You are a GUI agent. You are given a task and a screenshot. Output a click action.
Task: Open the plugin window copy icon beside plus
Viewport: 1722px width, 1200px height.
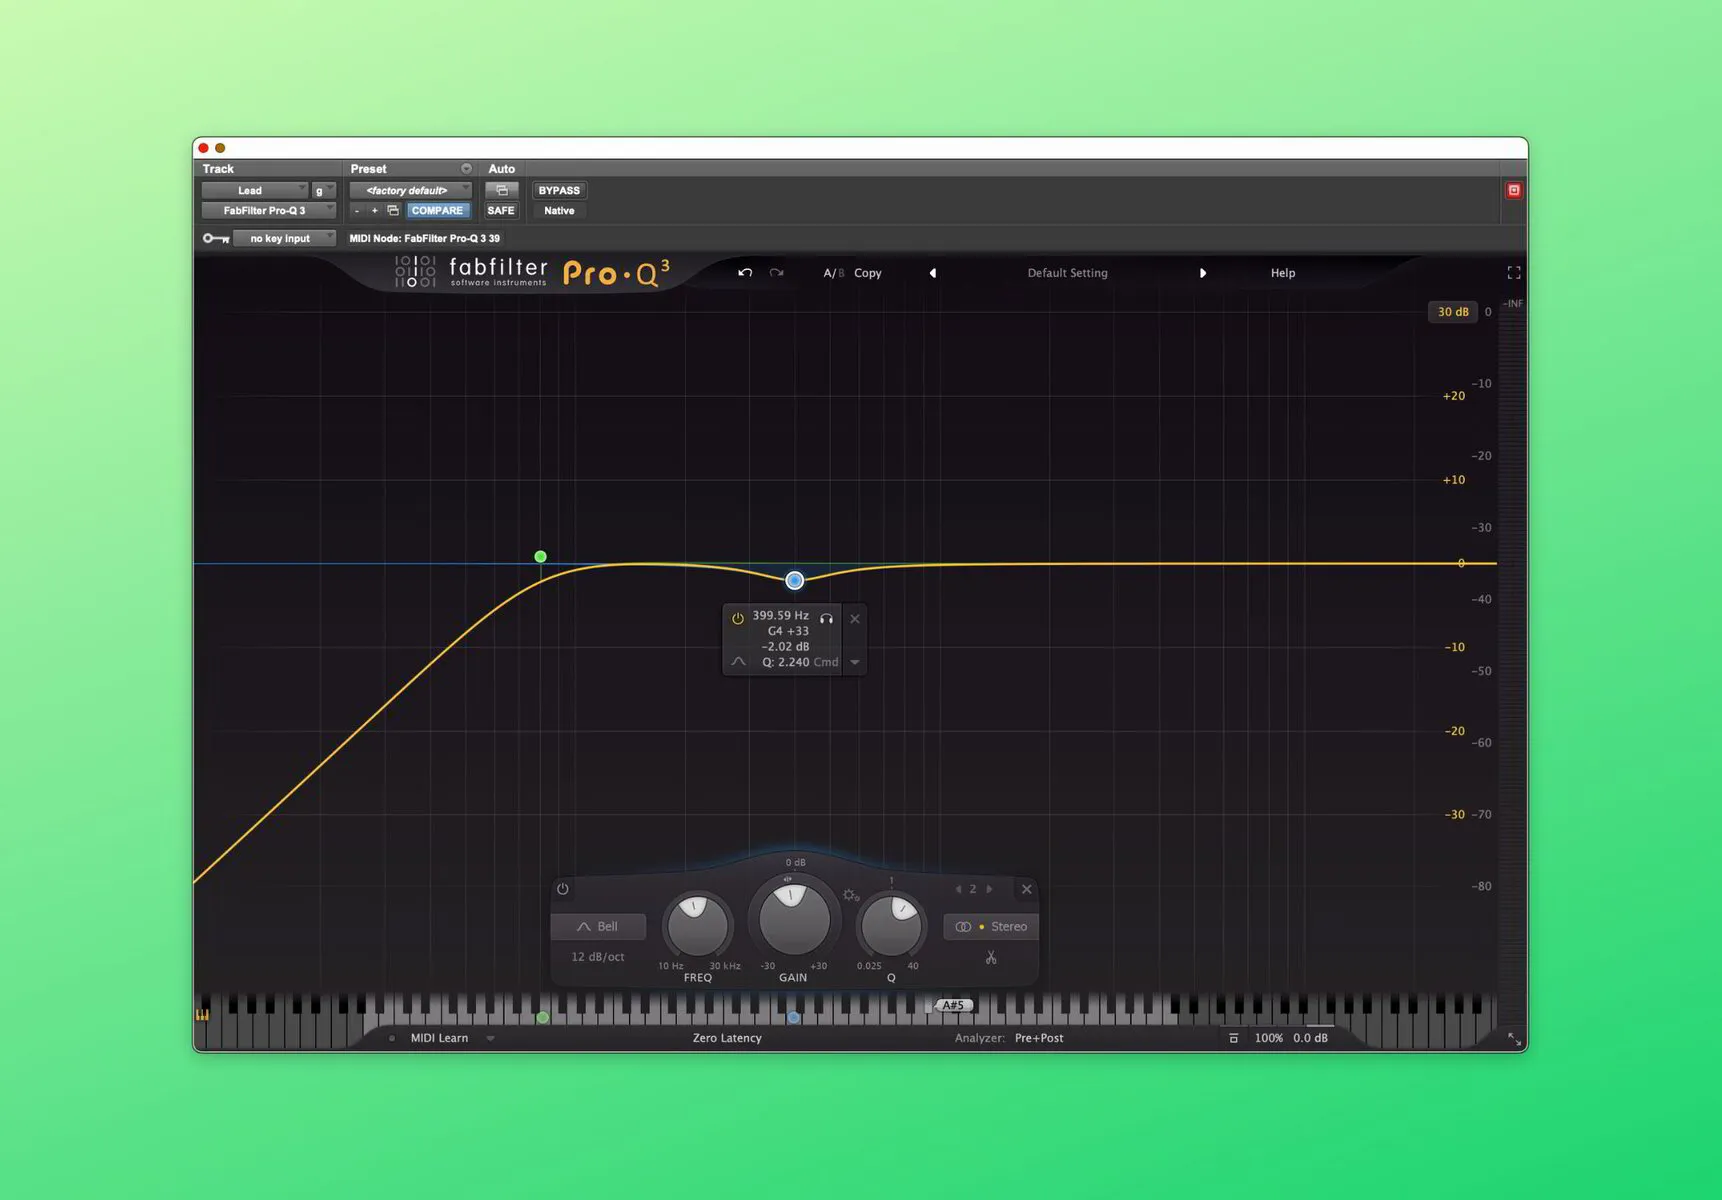(x=393, y=210)
